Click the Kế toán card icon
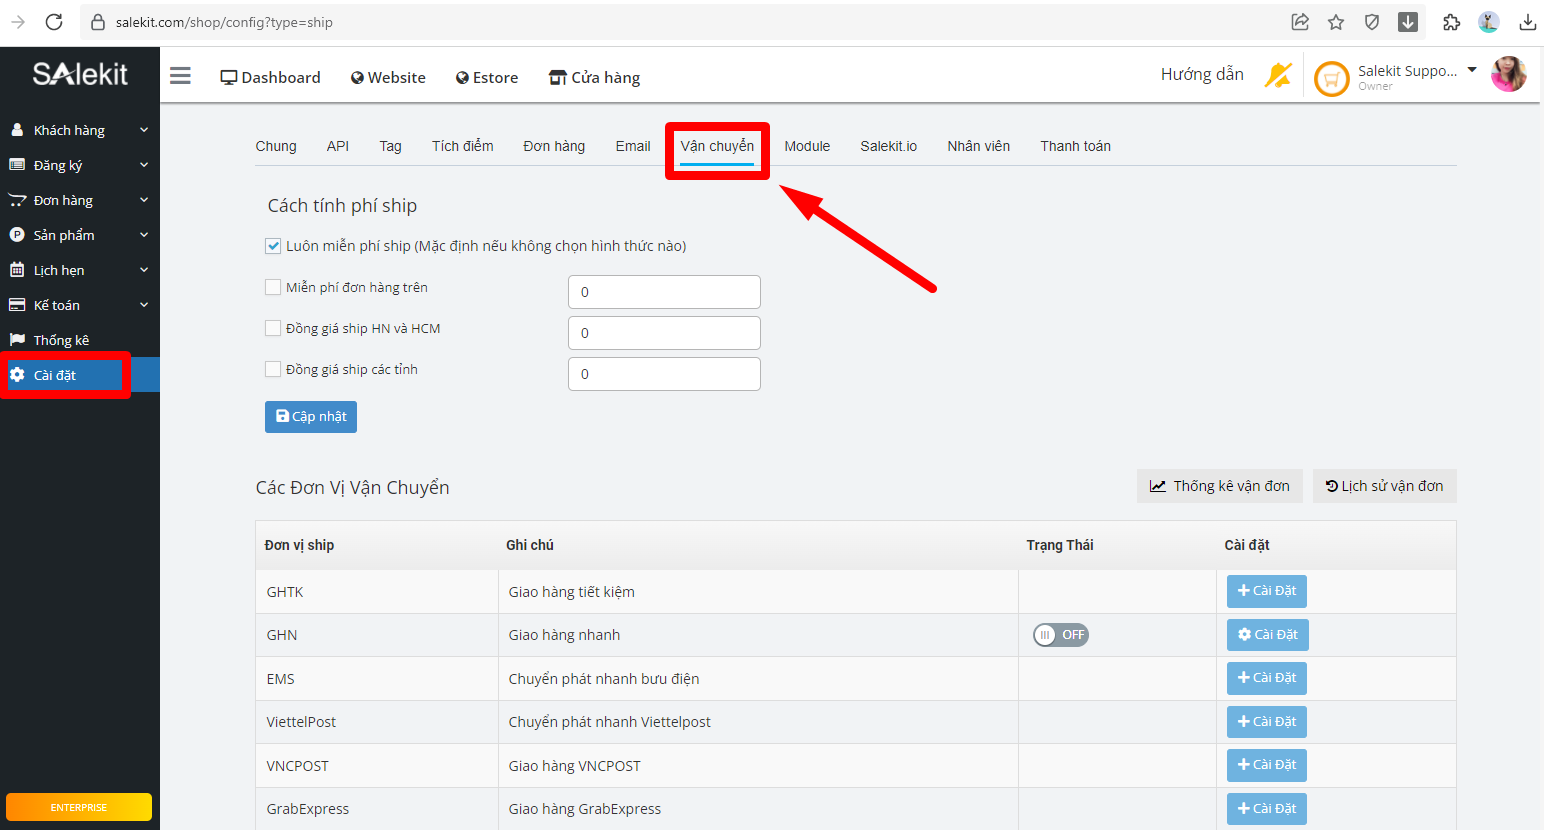 [x=17, y=305]
